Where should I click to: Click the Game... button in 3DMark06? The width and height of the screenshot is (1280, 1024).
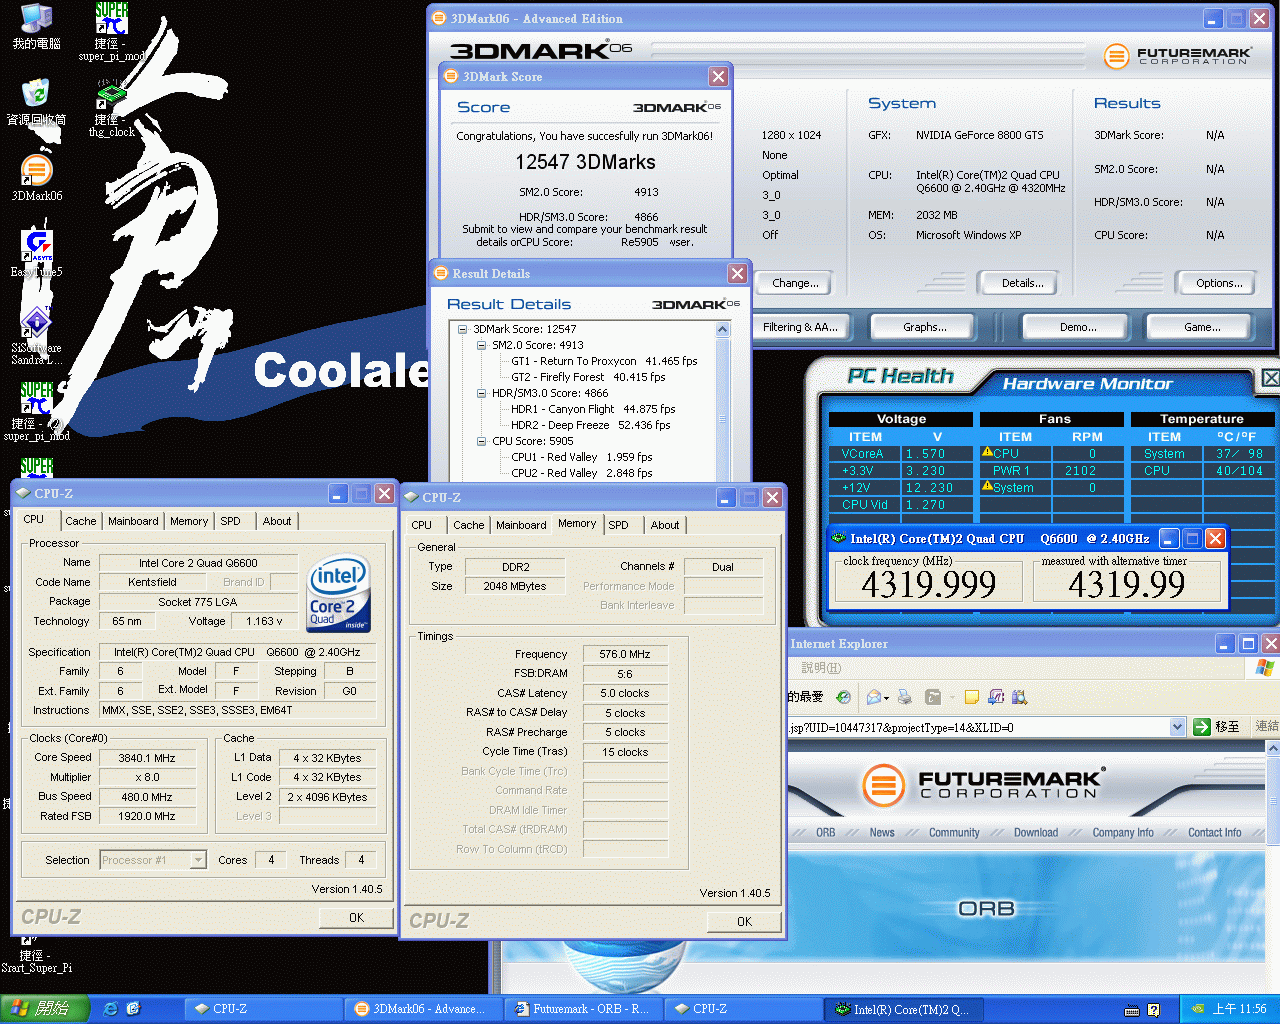tap(1201, 327)
